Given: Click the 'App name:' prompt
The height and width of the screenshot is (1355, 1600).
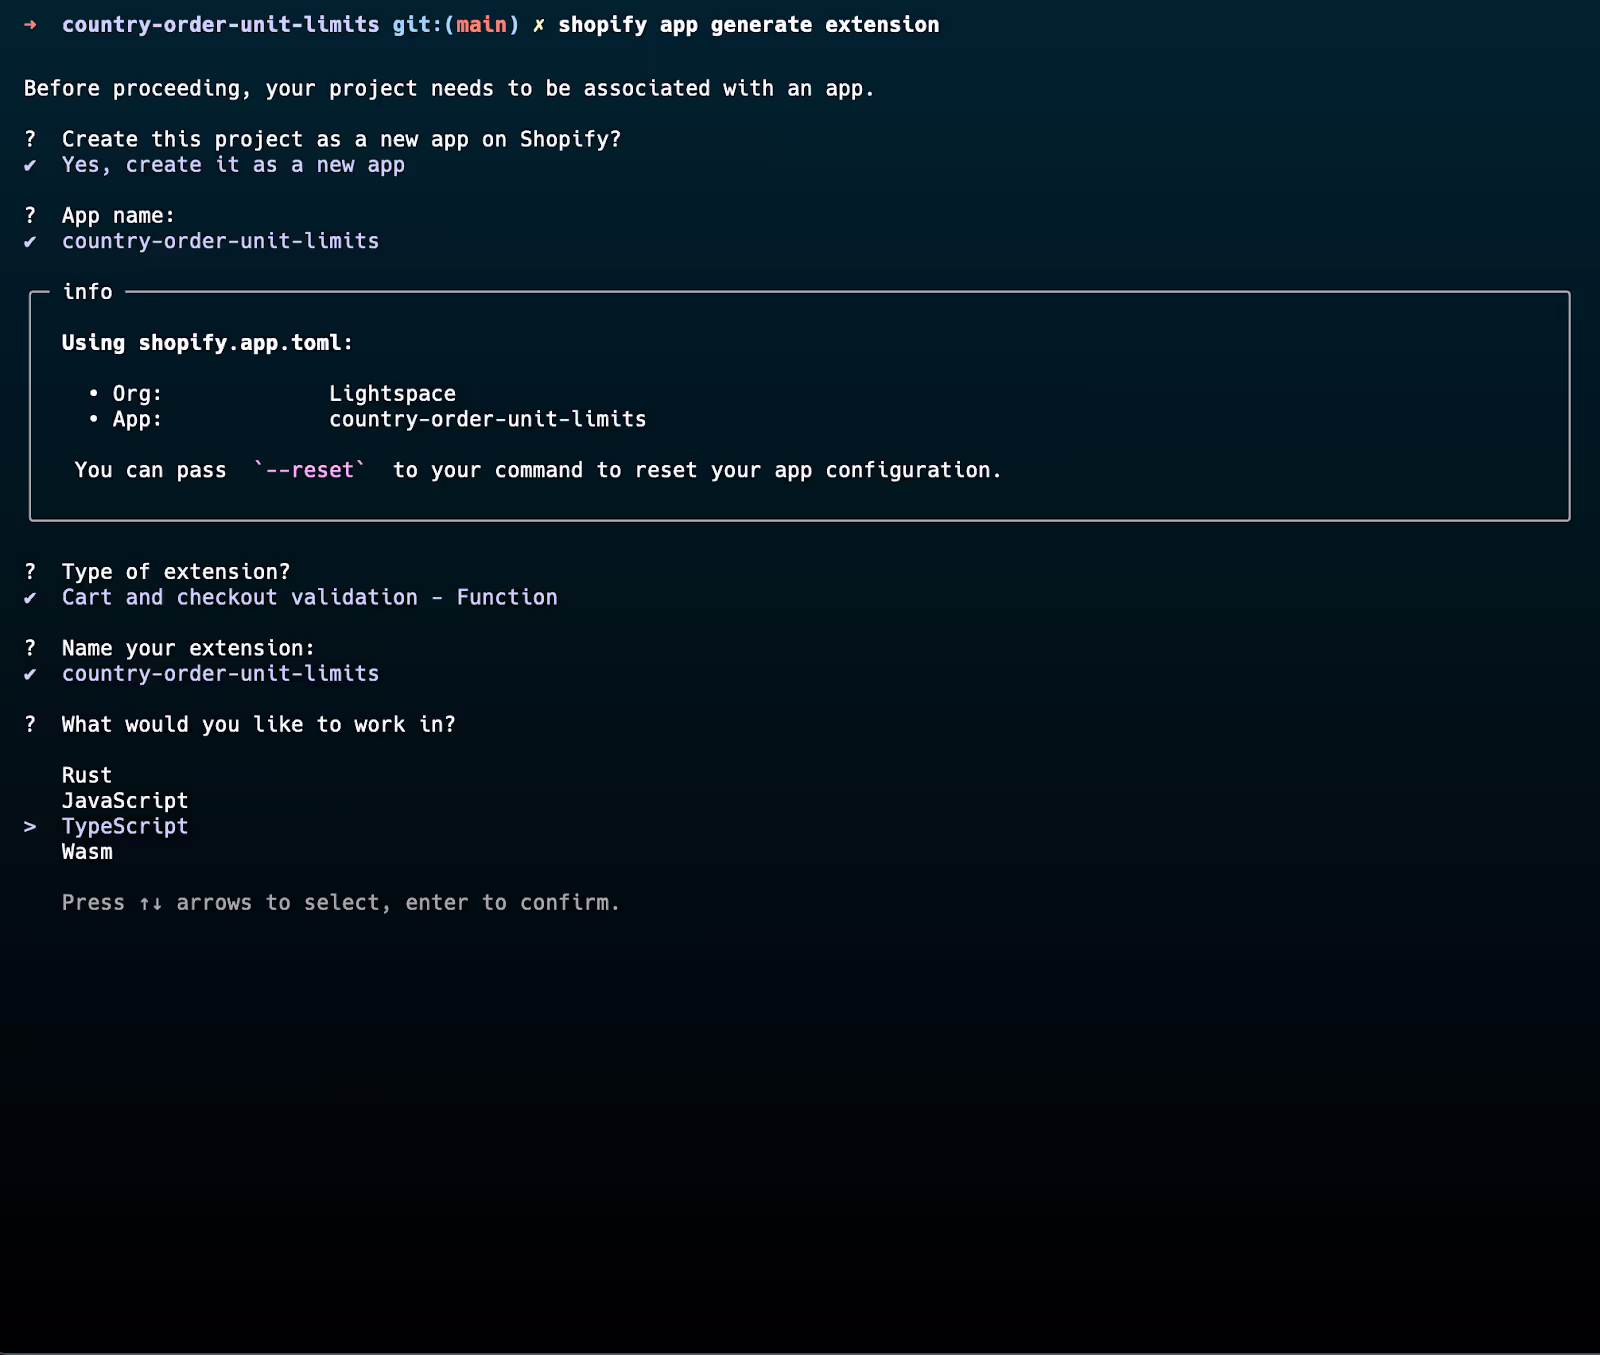Looking at the screenshot, I should tap(118, 216).
